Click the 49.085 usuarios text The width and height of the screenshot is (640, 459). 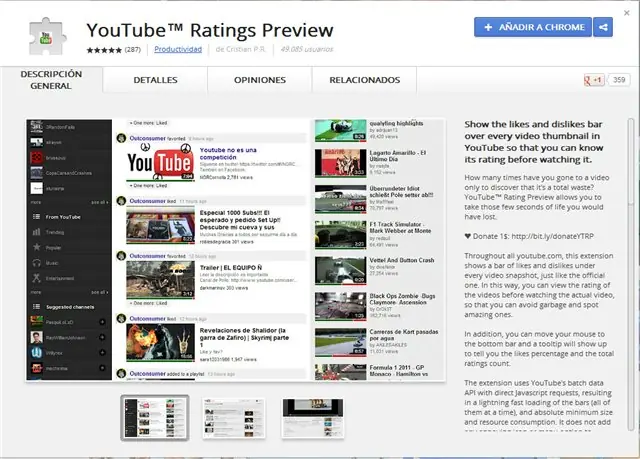click(307, 49)
